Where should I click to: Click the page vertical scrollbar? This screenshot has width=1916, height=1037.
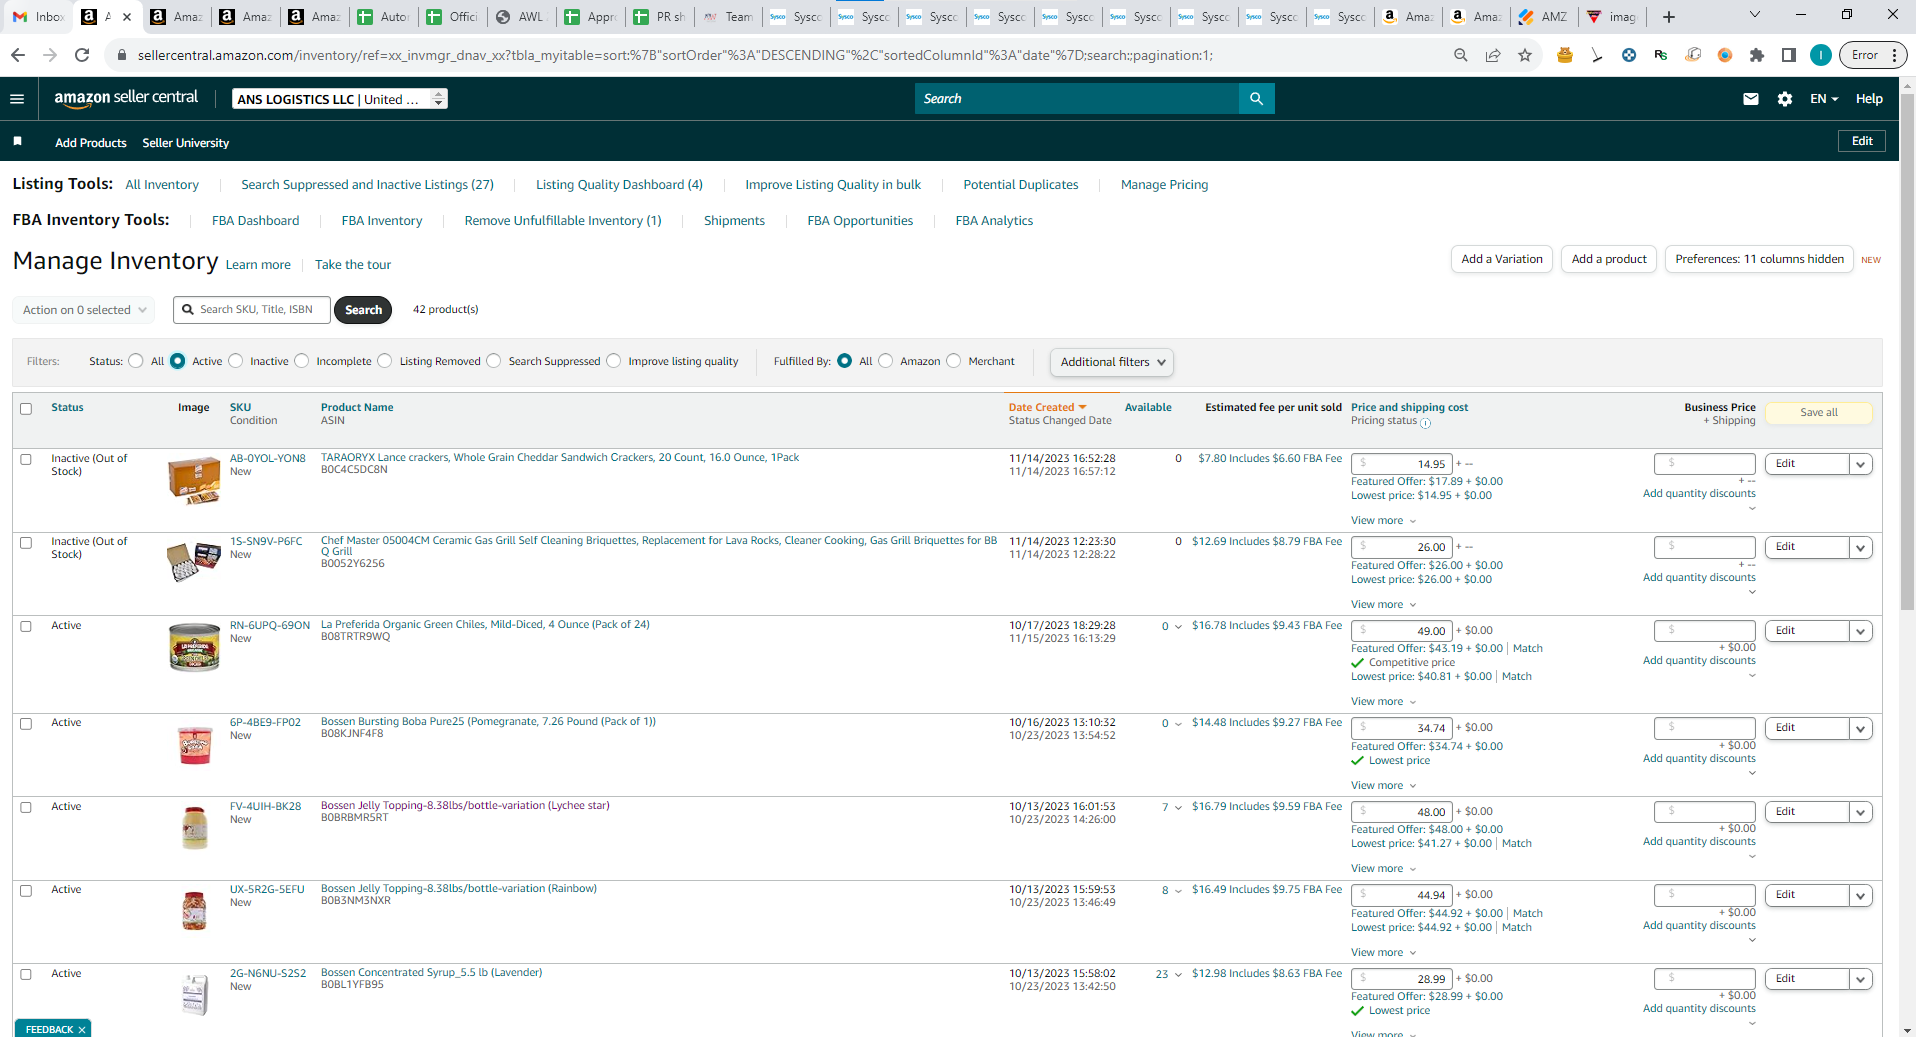point(1907,350)
